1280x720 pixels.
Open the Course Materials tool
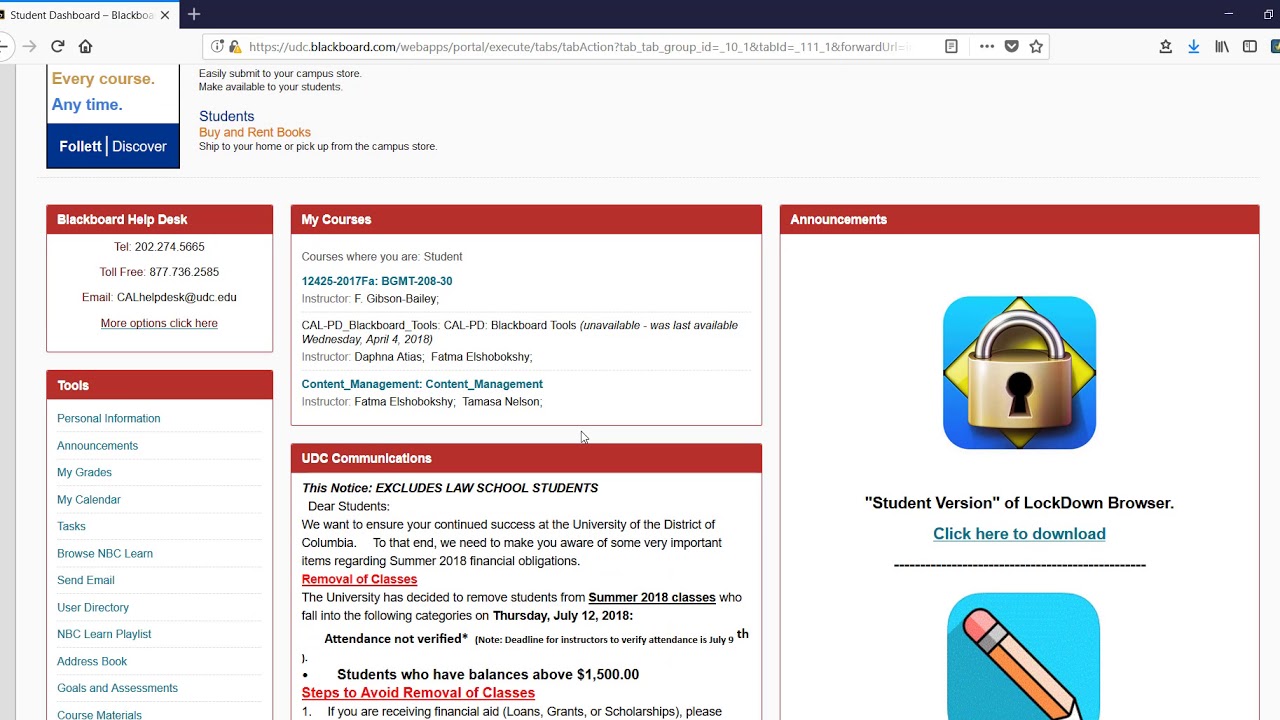(x=99, y=714)
